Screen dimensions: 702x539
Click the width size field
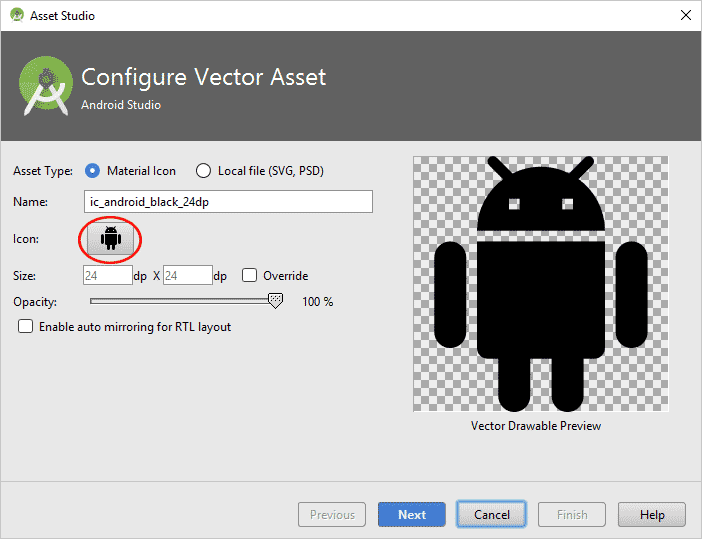[x=108, y=275]
